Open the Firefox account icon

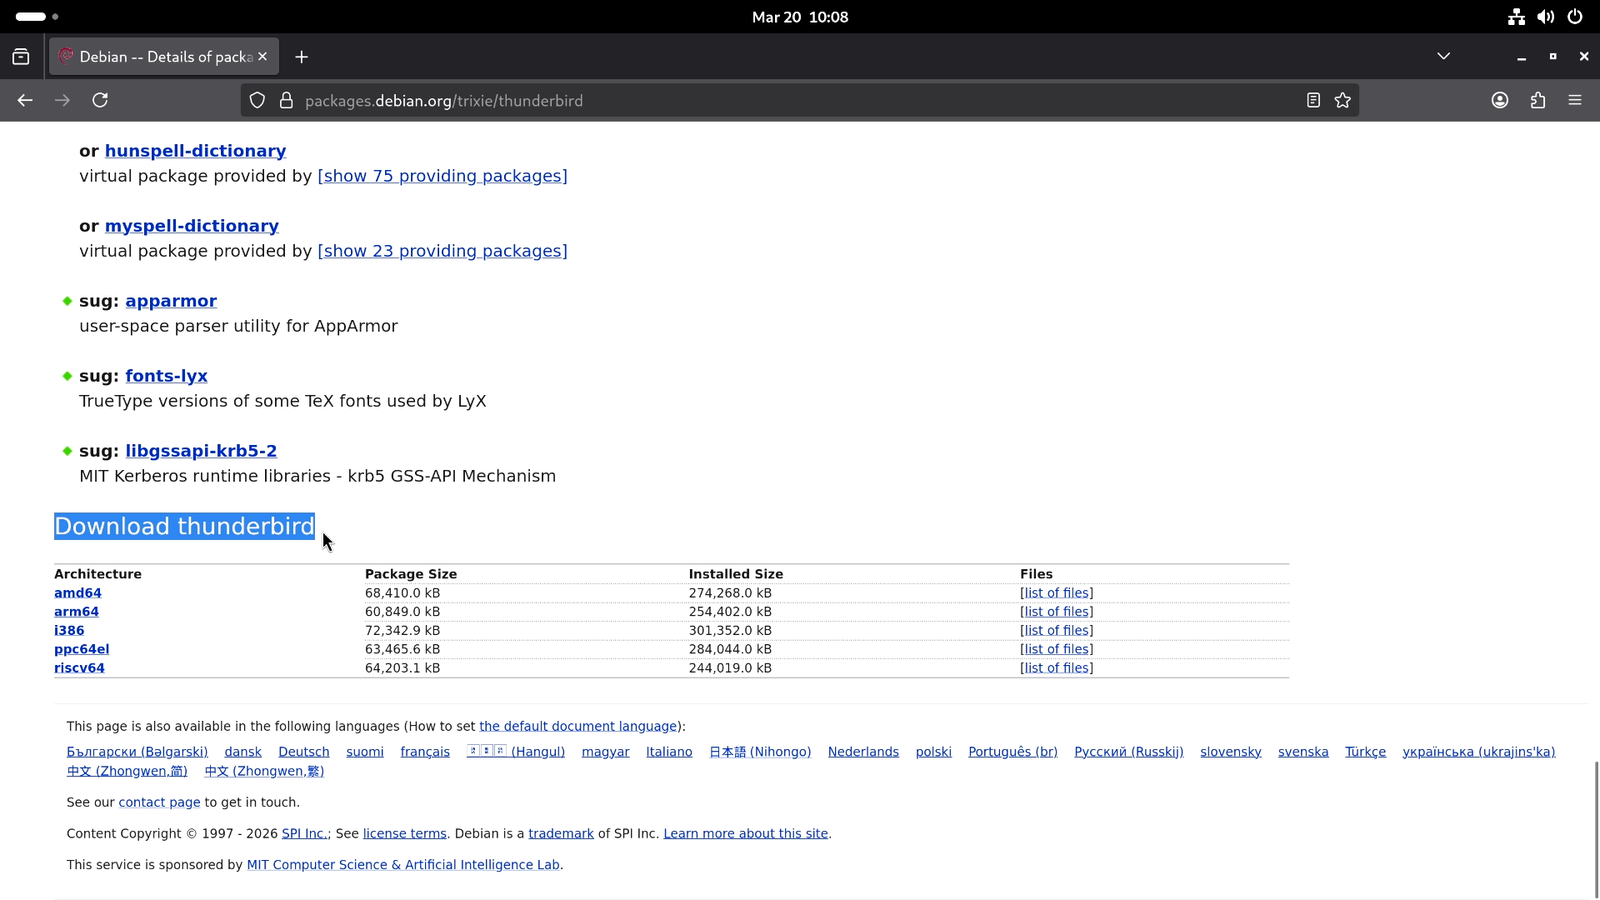(1500, 100)
